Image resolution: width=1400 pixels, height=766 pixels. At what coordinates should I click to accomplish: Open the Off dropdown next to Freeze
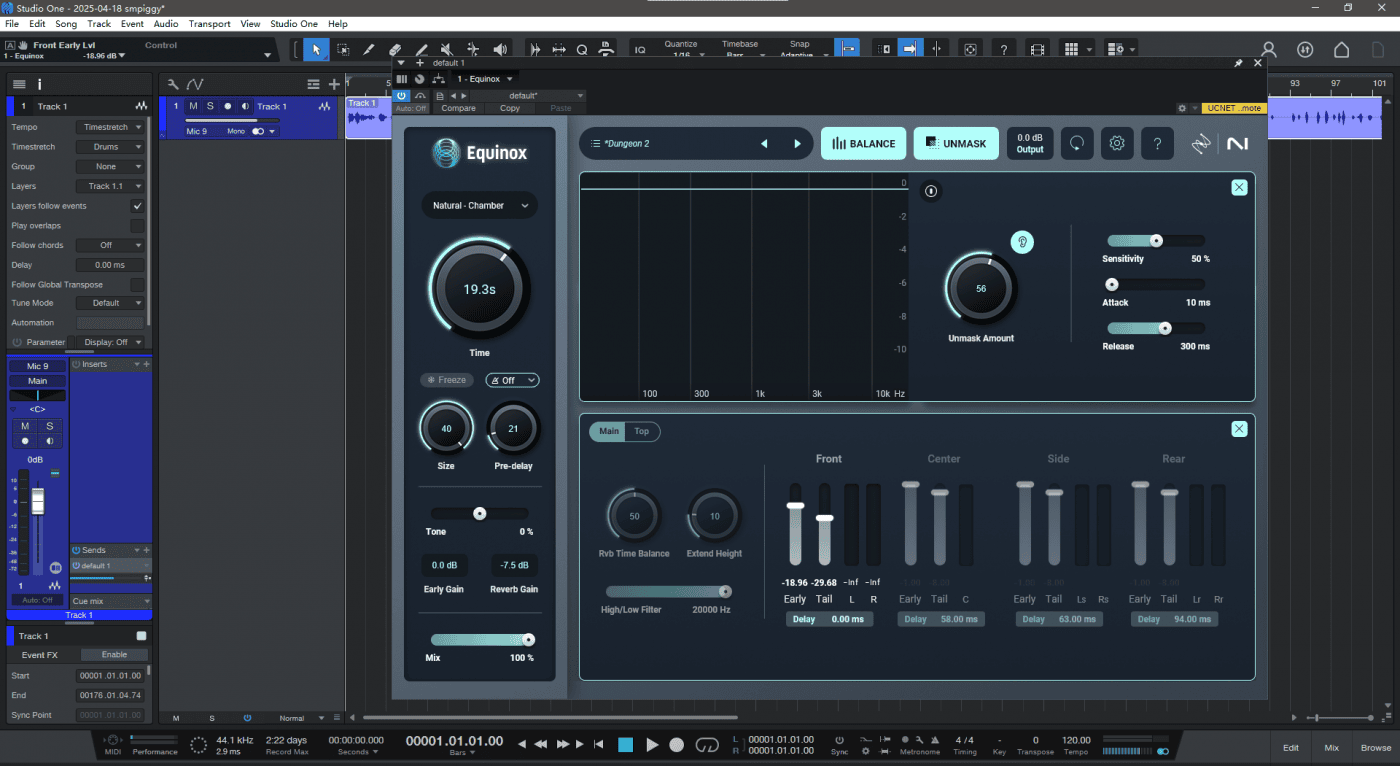(x=512, y=380)
